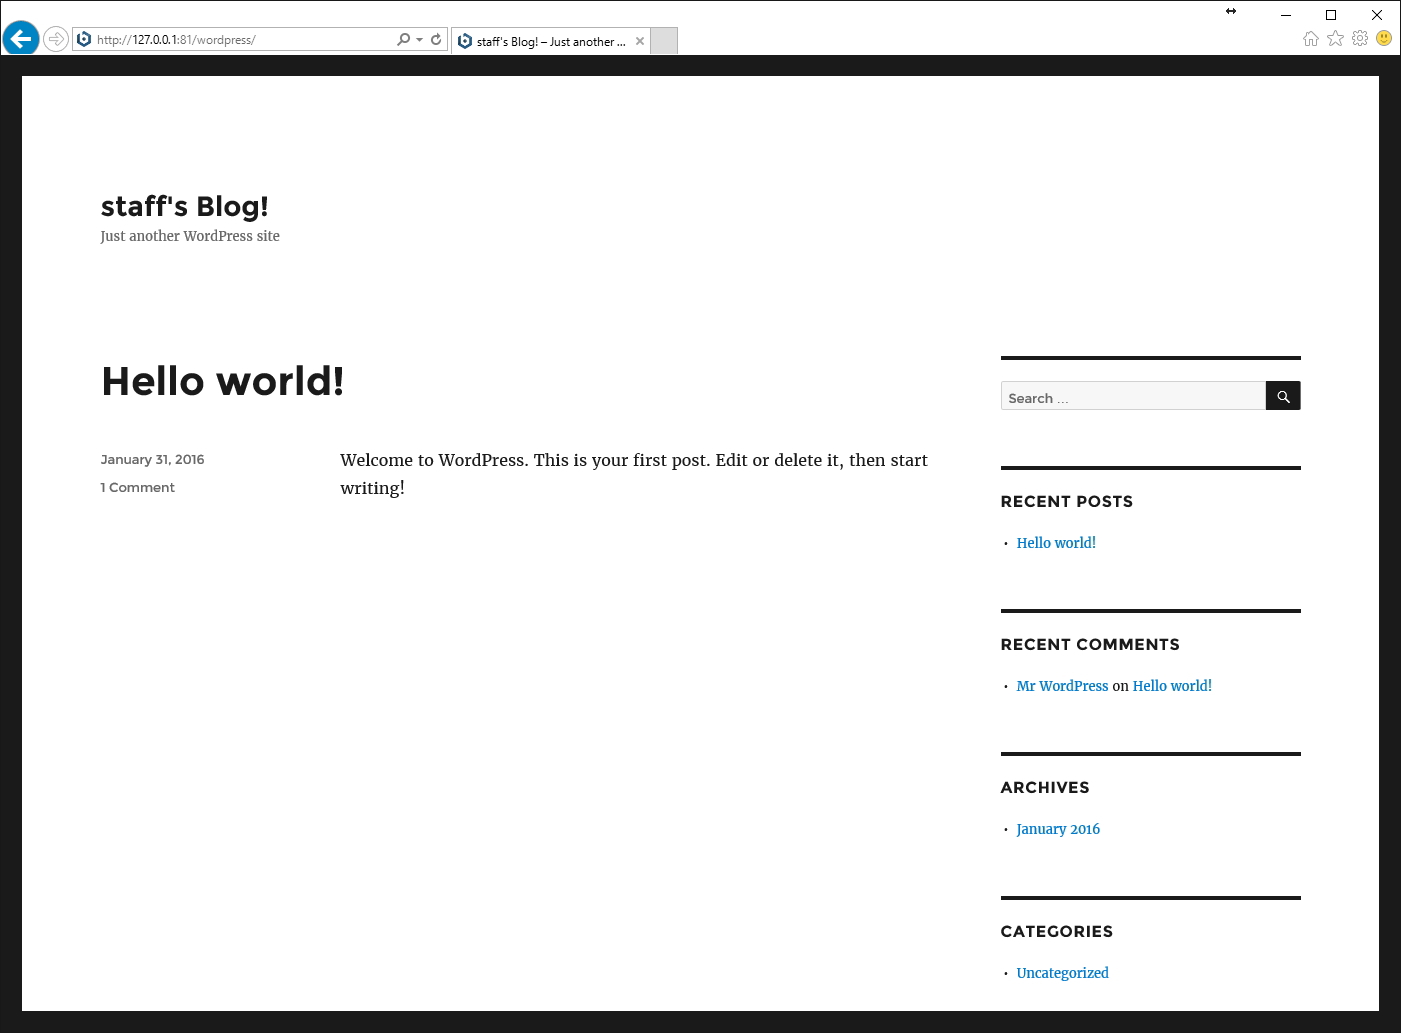
Task: Click the "RECENT COMMENTS" widget heading
Action: (1090, 645)
